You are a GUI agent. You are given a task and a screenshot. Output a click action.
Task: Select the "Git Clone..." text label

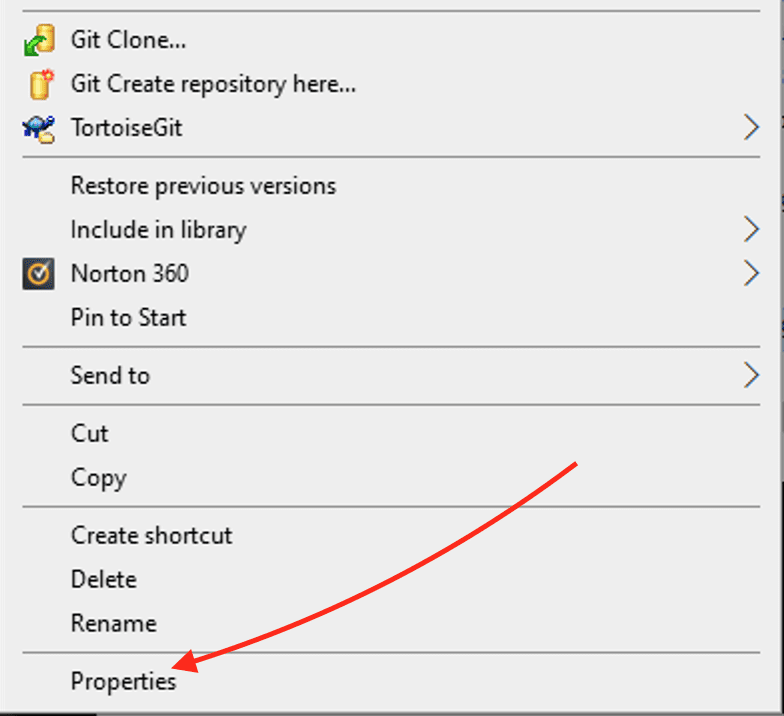pos(128,40)
